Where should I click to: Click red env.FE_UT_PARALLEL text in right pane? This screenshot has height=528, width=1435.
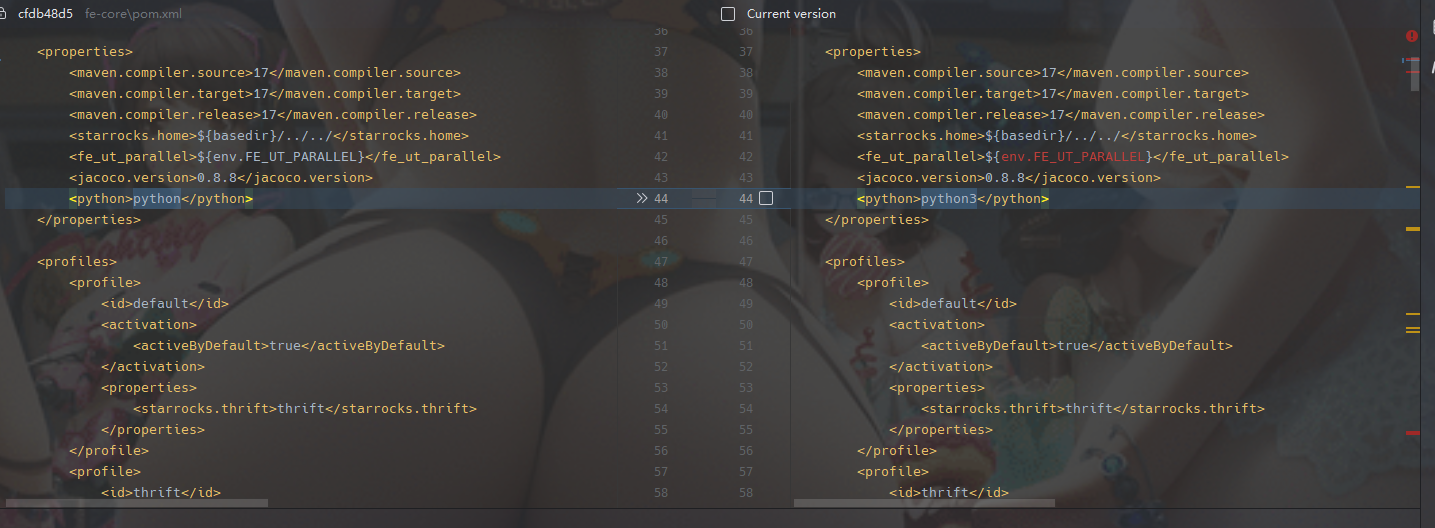[1072, 157]
